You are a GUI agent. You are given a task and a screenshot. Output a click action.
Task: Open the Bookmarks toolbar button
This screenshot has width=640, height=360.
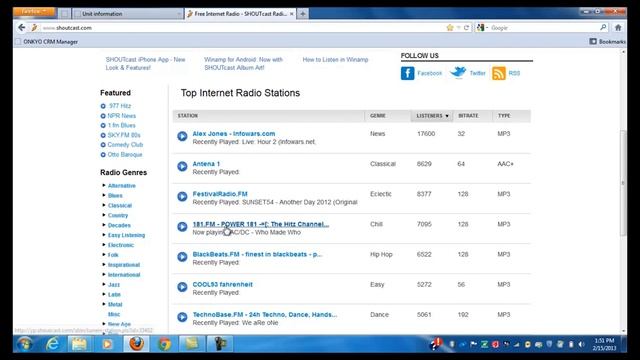point(607,42)
